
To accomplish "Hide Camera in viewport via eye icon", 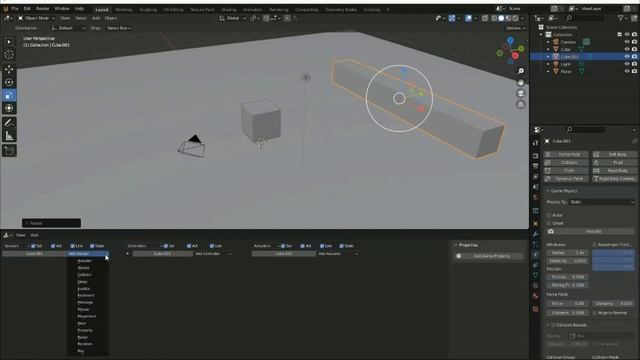I will pyautogui.click(x=627, y=42).
